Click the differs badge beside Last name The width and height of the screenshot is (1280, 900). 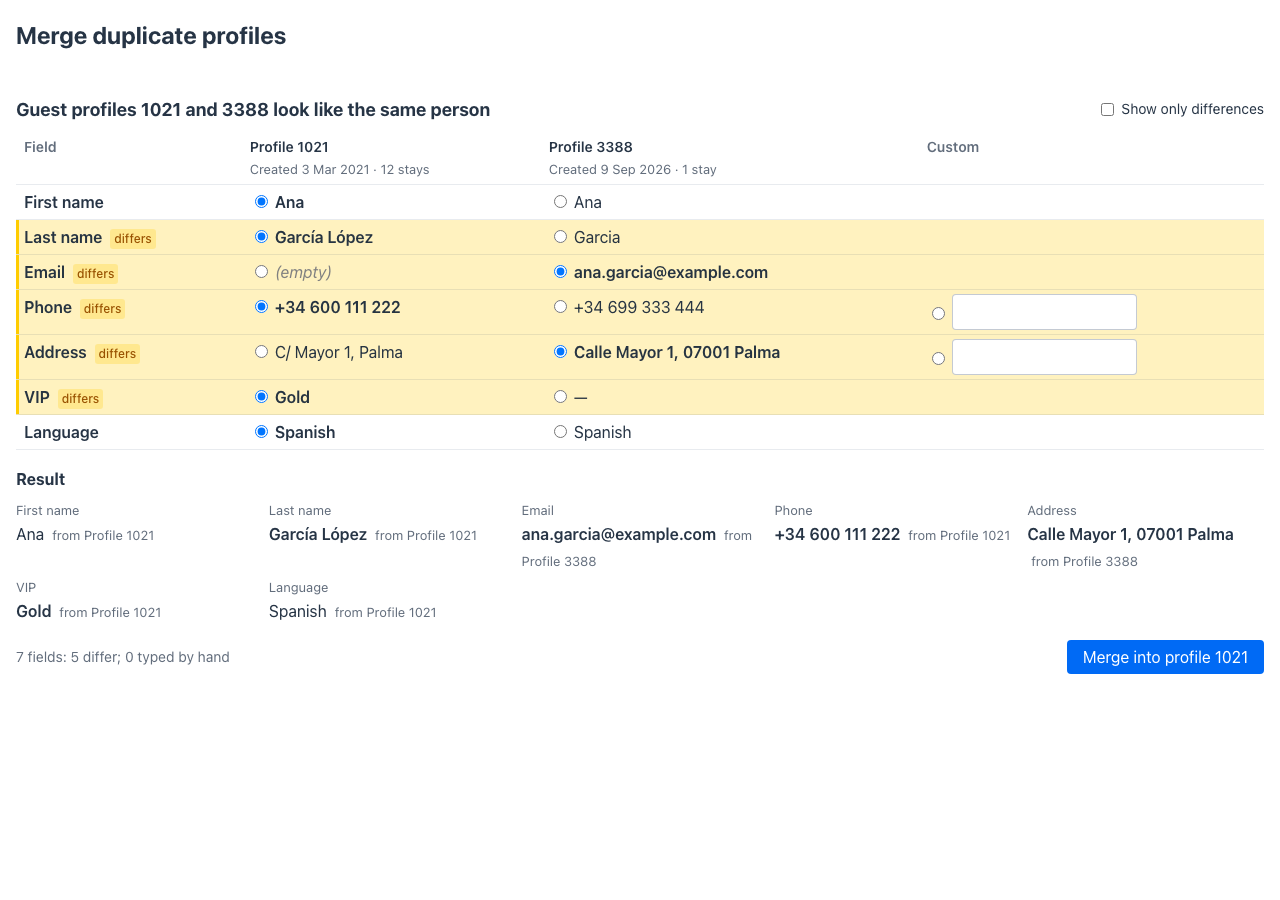pyautogui.click(x=133, y=239)
